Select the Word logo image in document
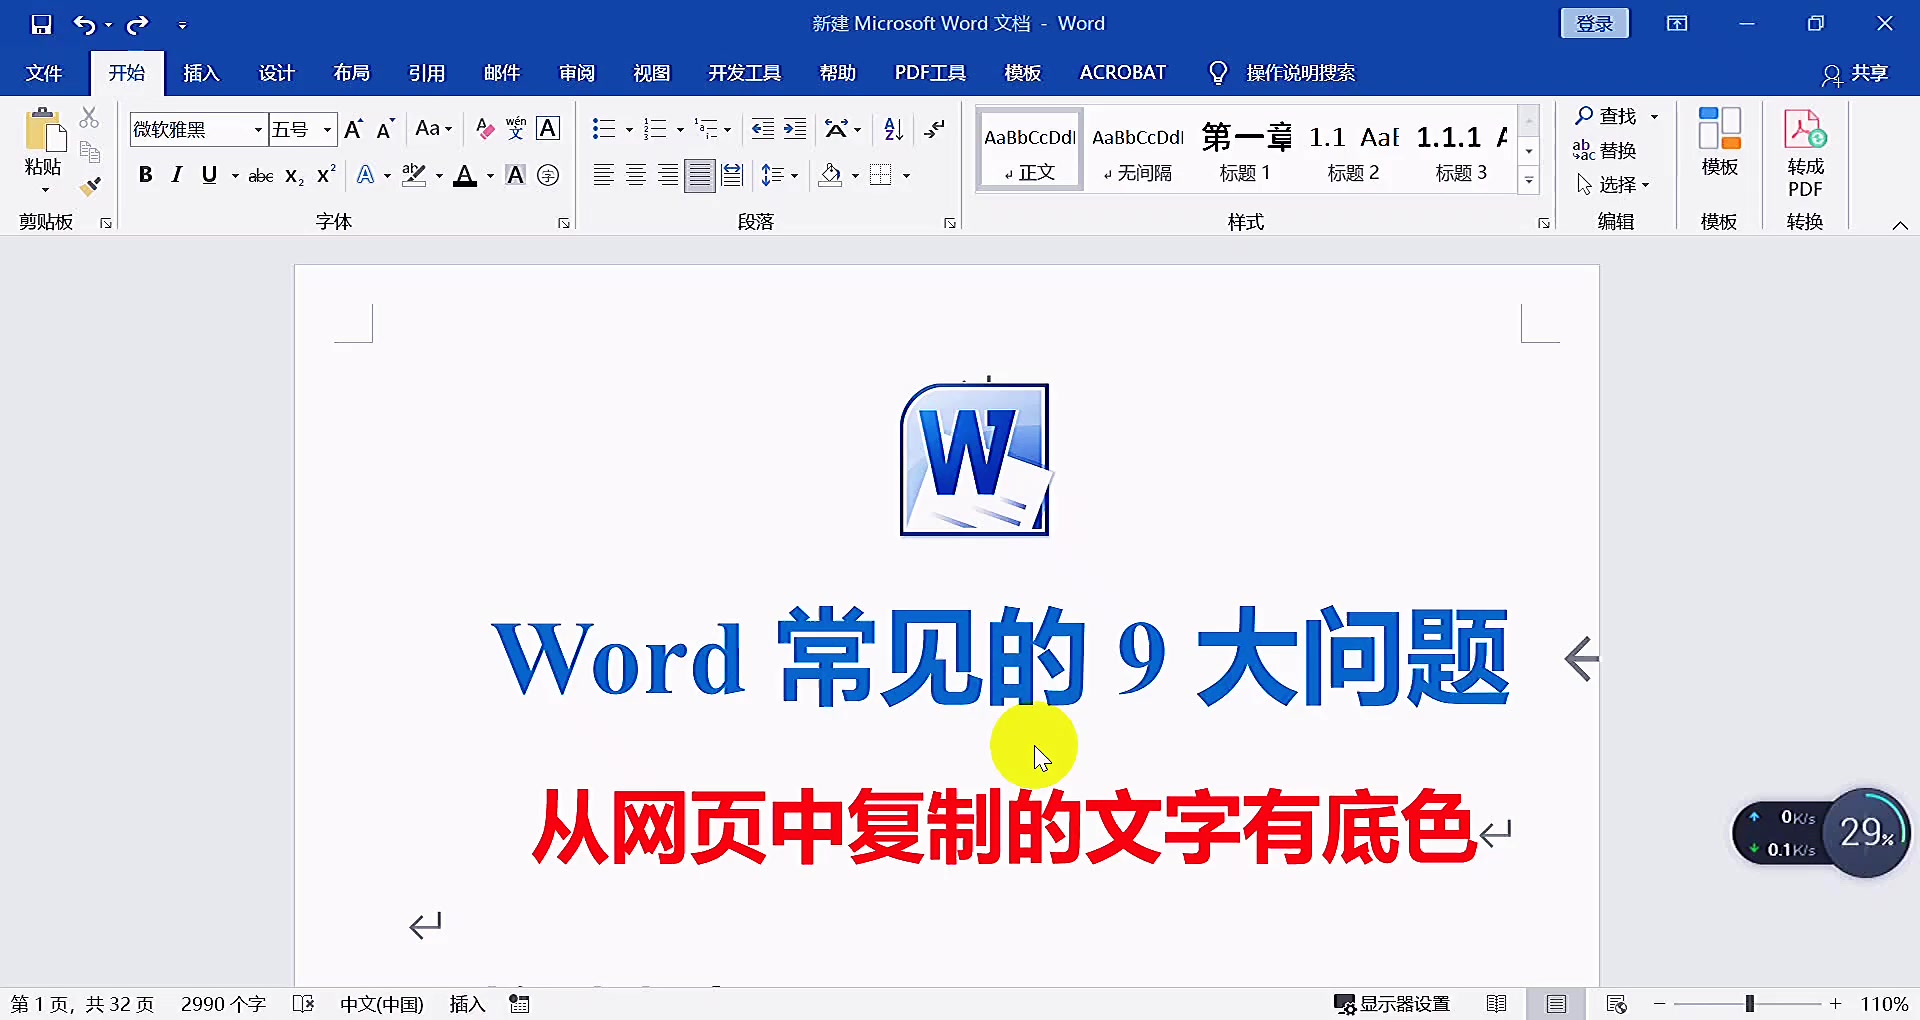Image resolution: width=1920 pixels, height=1020 pixels. pyautogui.click(x=974, y=459)
